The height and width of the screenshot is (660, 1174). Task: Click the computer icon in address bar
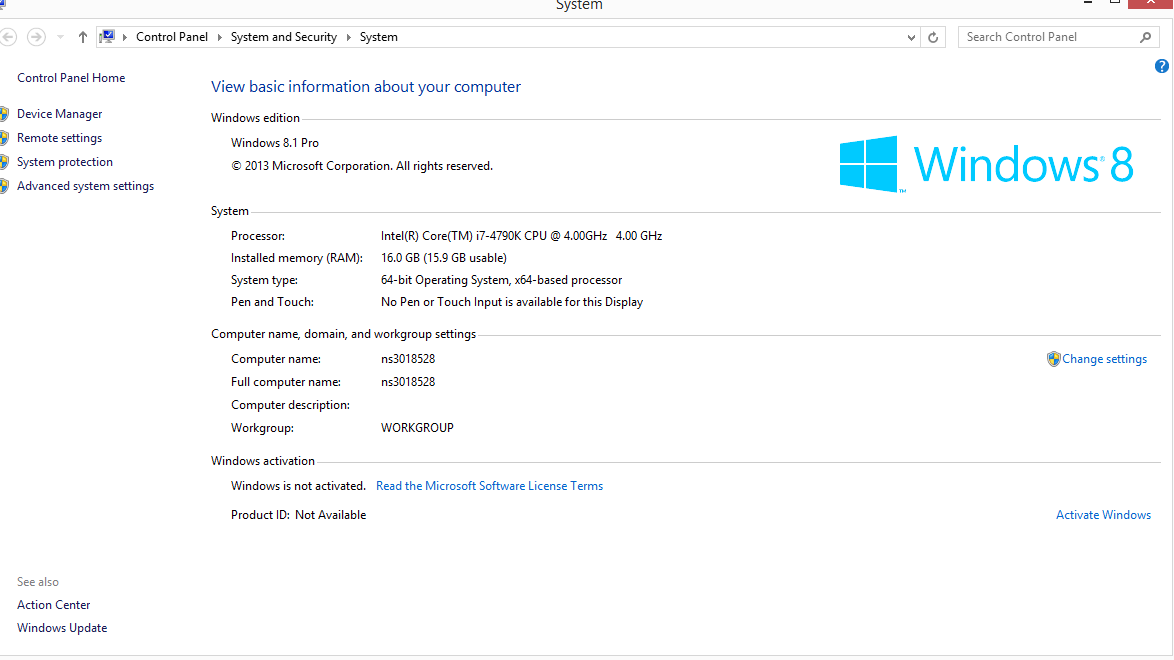coord(108,37)
